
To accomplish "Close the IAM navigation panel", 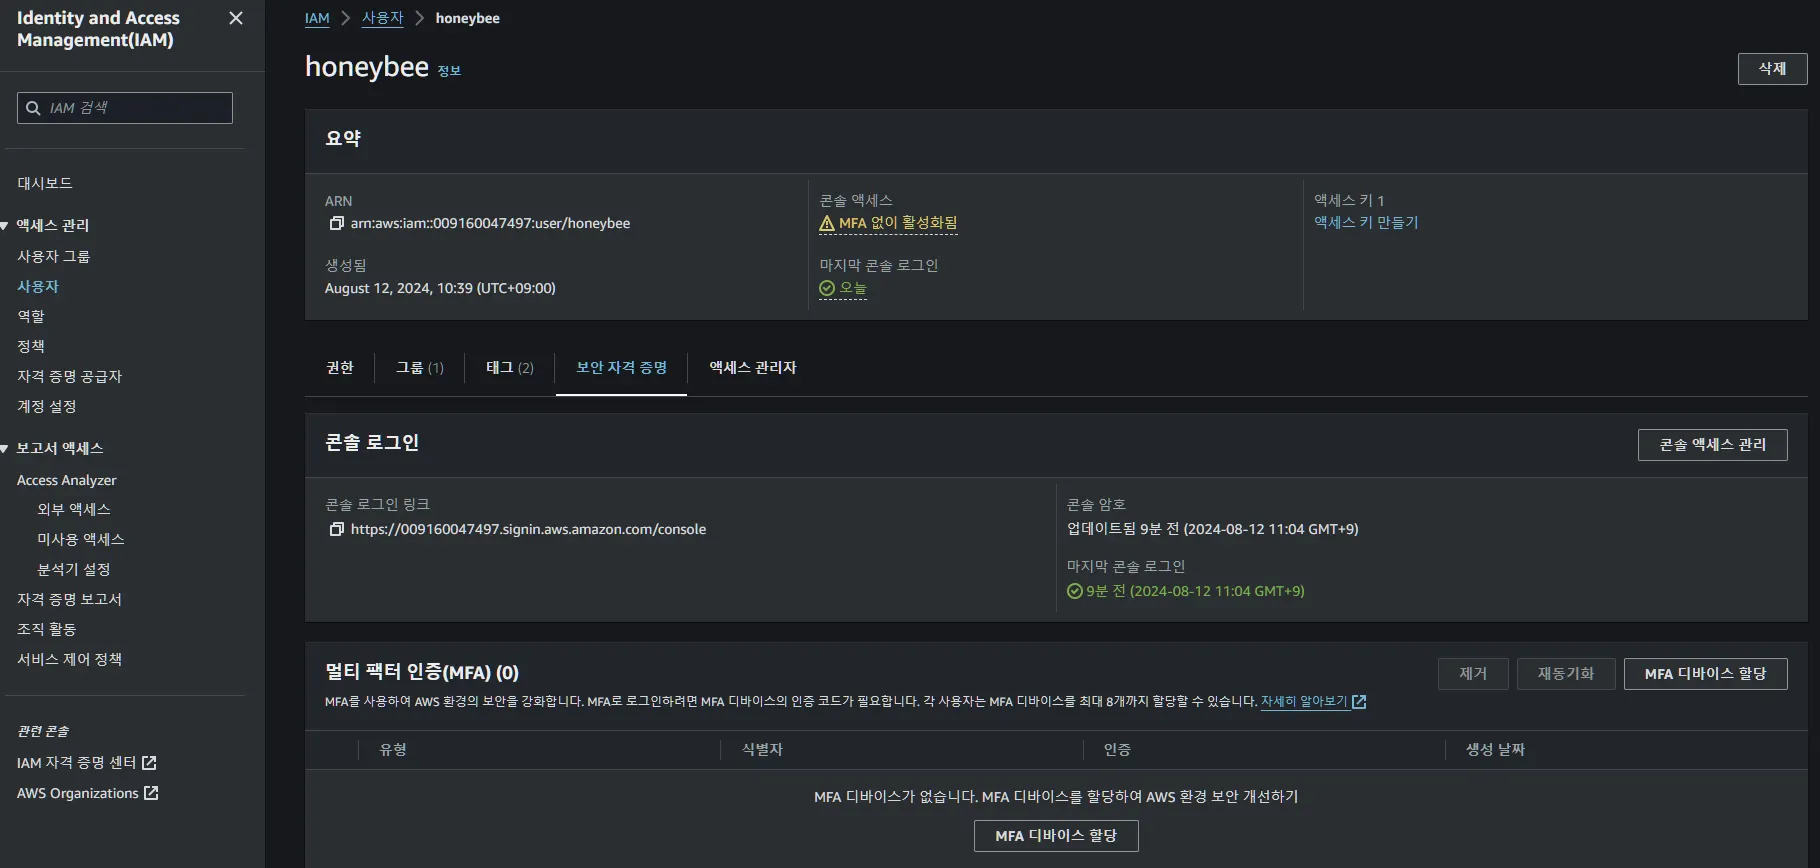I will (236, 18).
